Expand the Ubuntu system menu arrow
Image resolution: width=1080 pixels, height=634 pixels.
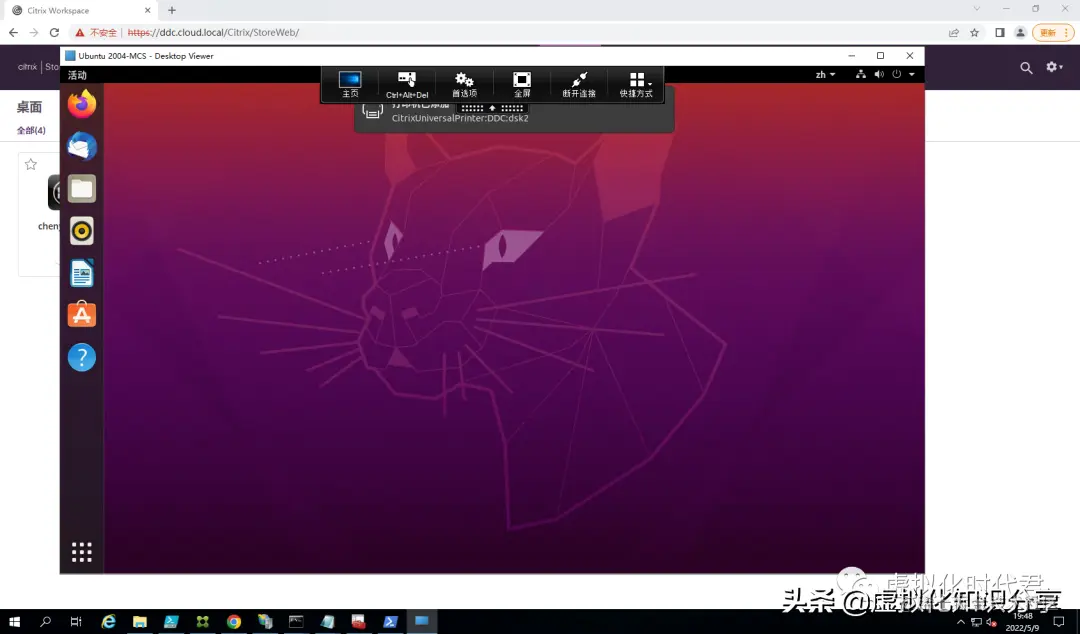[912, 74]
